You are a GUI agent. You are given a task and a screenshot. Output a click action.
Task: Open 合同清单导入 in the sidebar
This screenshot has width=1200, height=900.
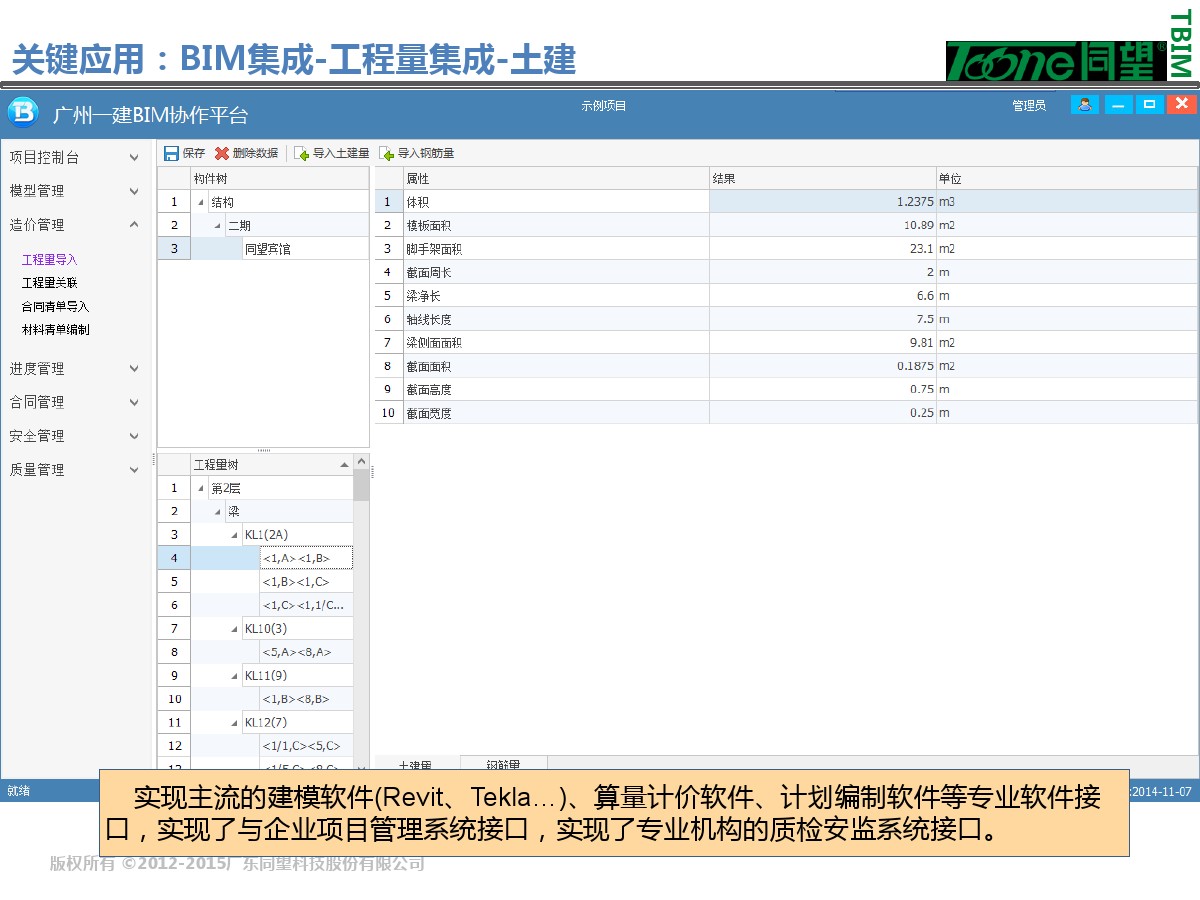pos(56,307)
